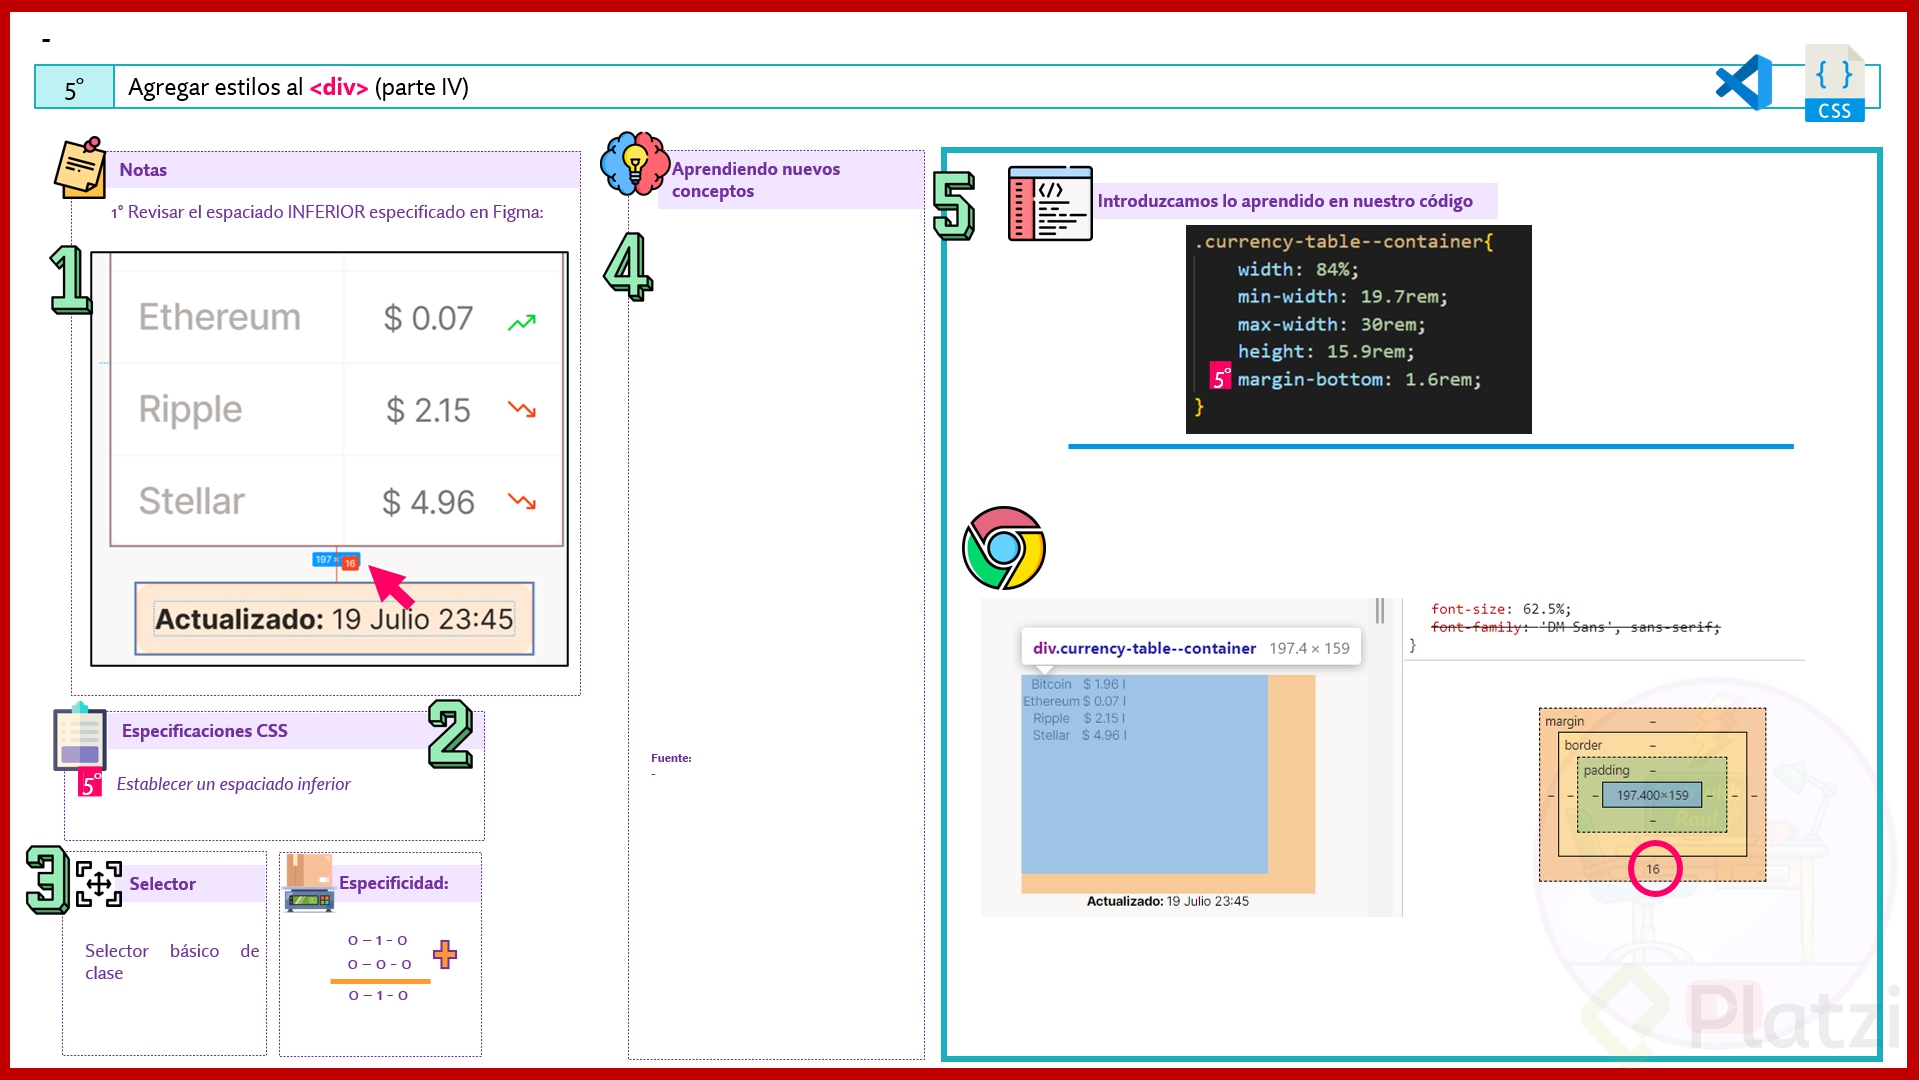Click the orange plus sign icon
Image resolution: width=1920 pixels, height=1080 pixels.
445,954
